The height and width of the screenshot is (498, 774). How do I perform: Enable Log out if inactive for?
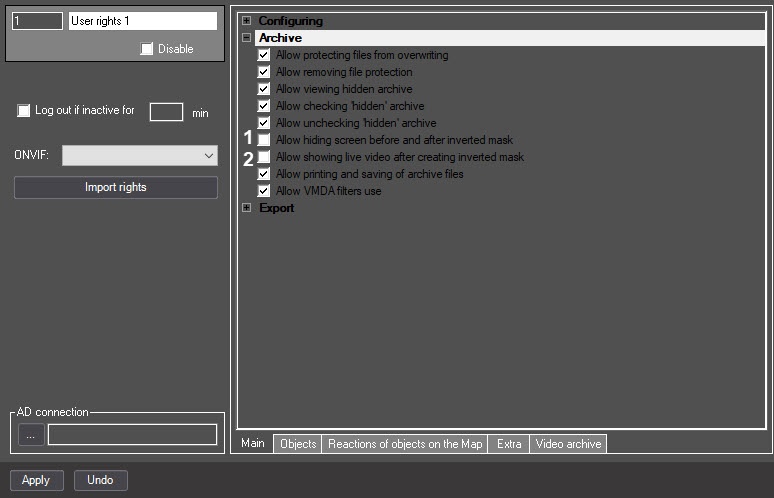[x=23, y=111]
